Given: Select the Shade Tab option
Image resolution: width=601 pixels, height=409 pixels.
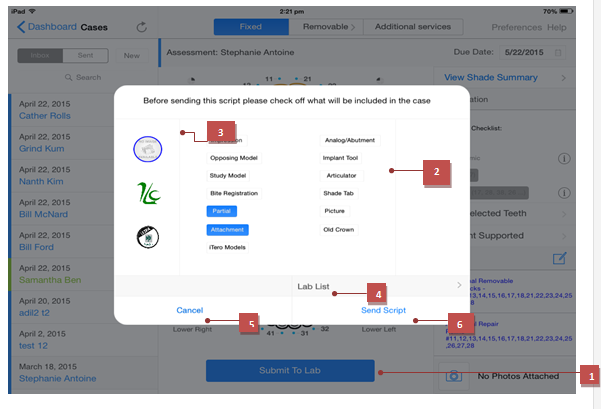Looking at the screenshot, I should (338, 193).
